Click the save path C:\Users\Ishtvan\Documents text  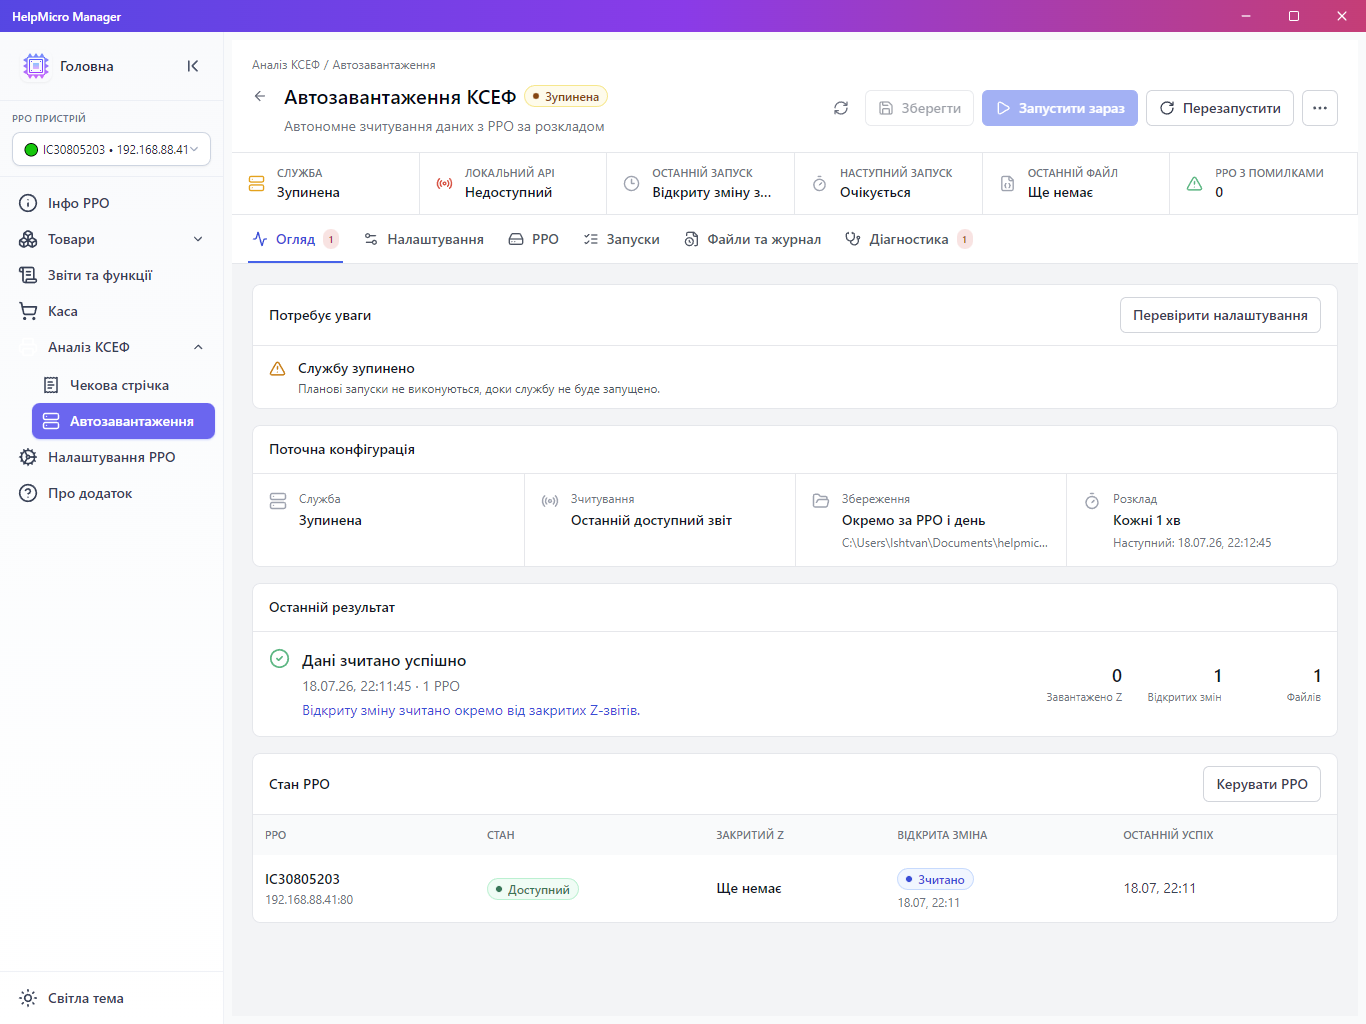pos(945,543)
